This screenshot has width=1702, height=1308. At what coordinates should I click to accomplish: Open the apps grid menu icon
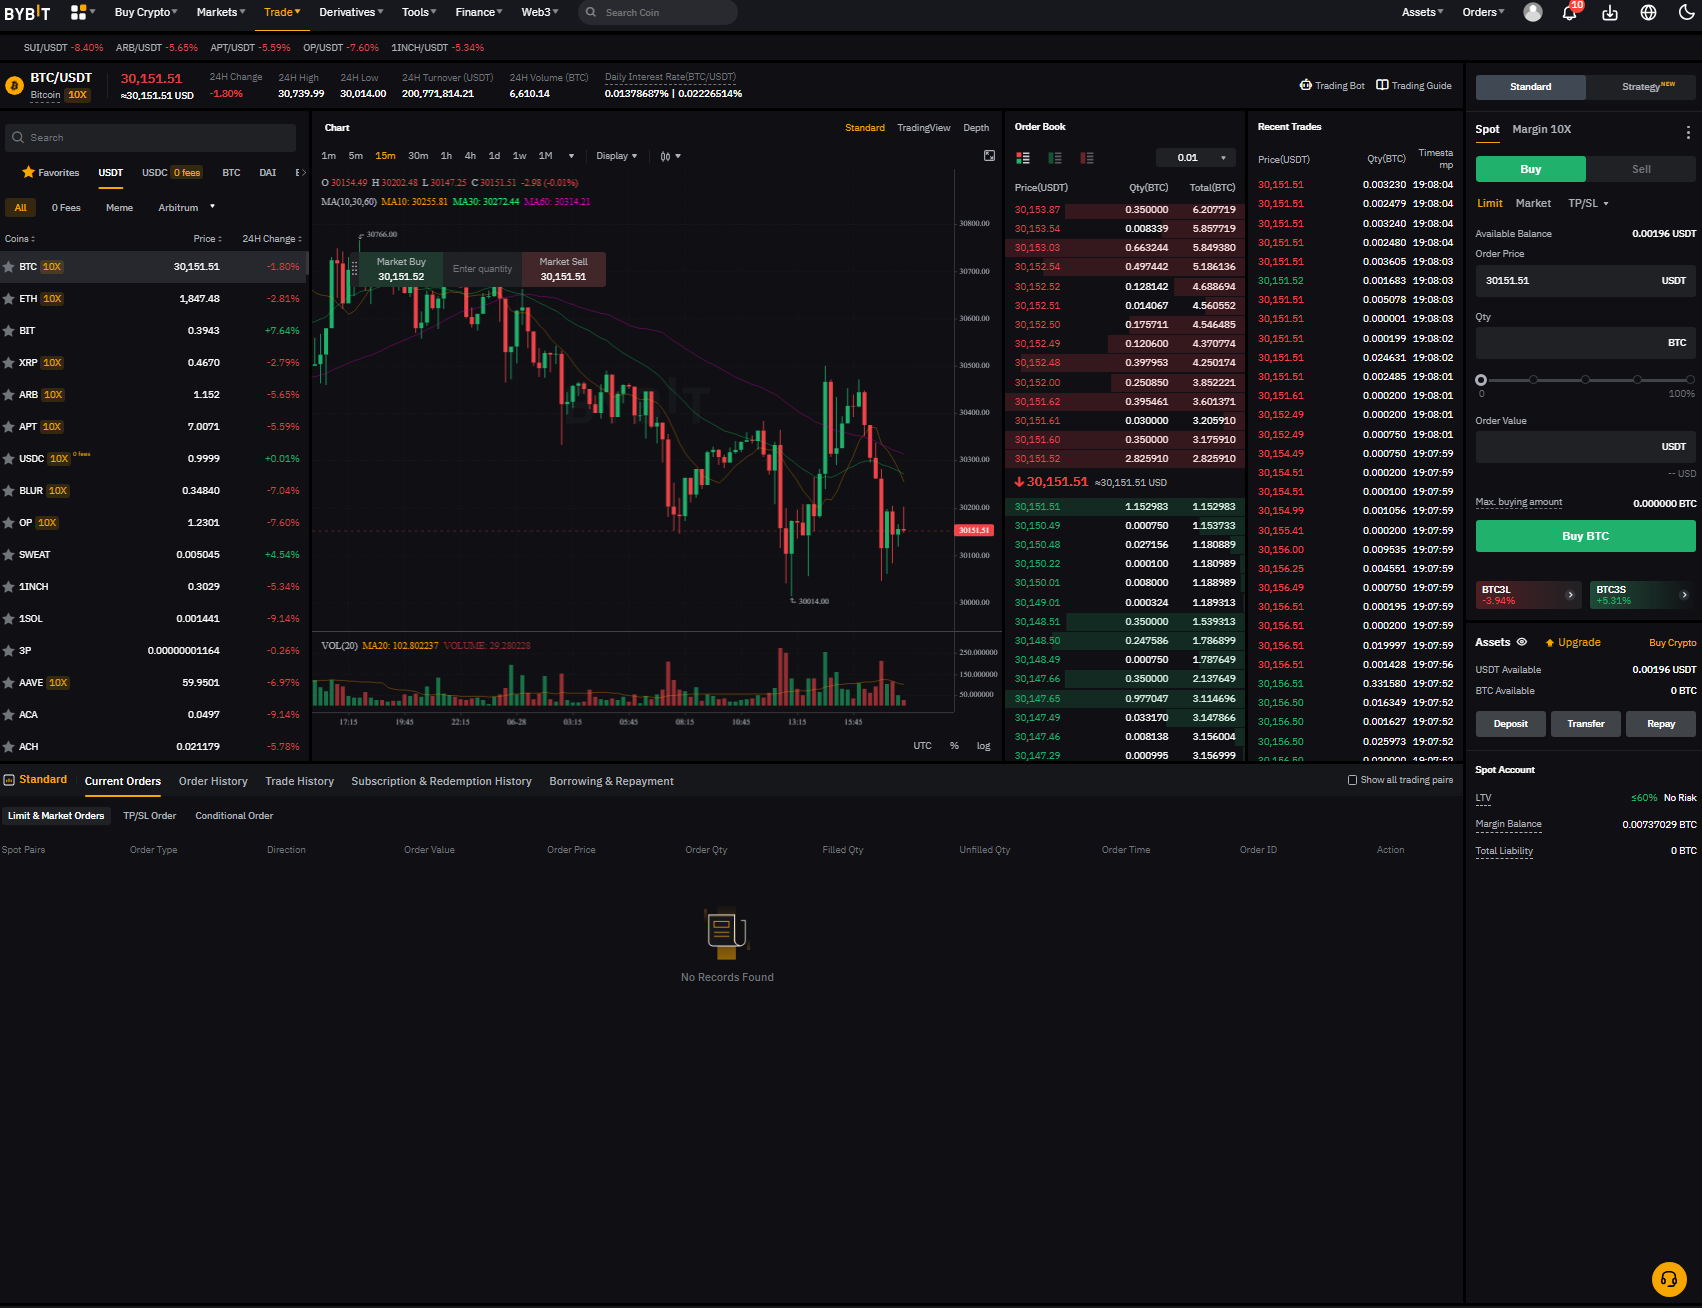[79, 12]
